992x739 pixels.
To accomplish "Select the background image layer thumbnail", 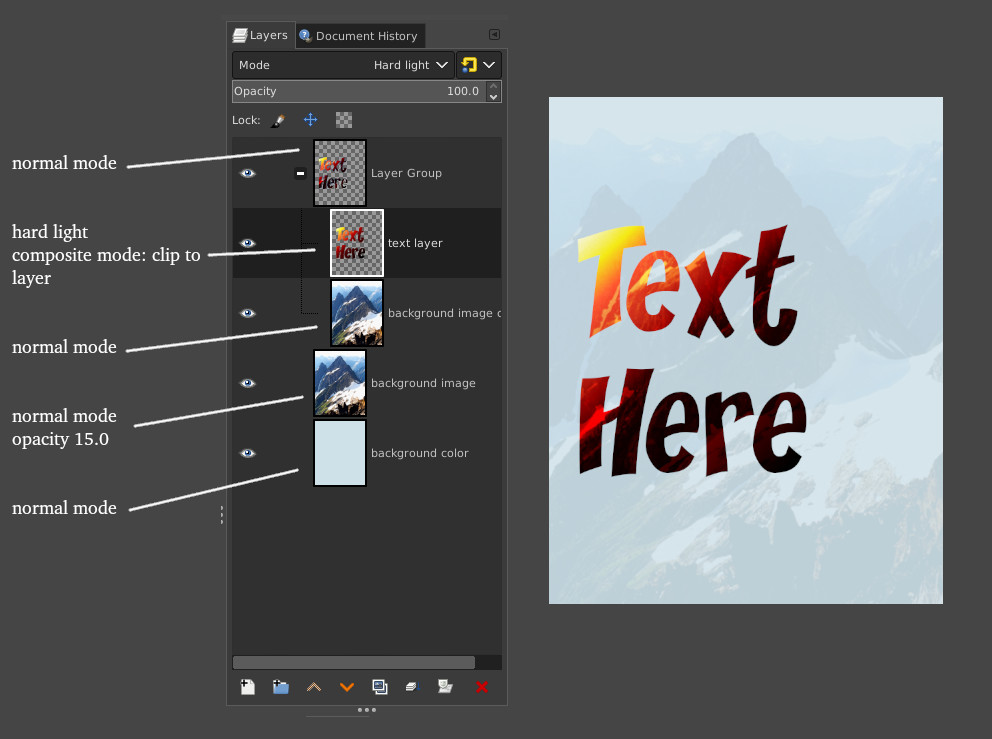I will coord(340,383).
